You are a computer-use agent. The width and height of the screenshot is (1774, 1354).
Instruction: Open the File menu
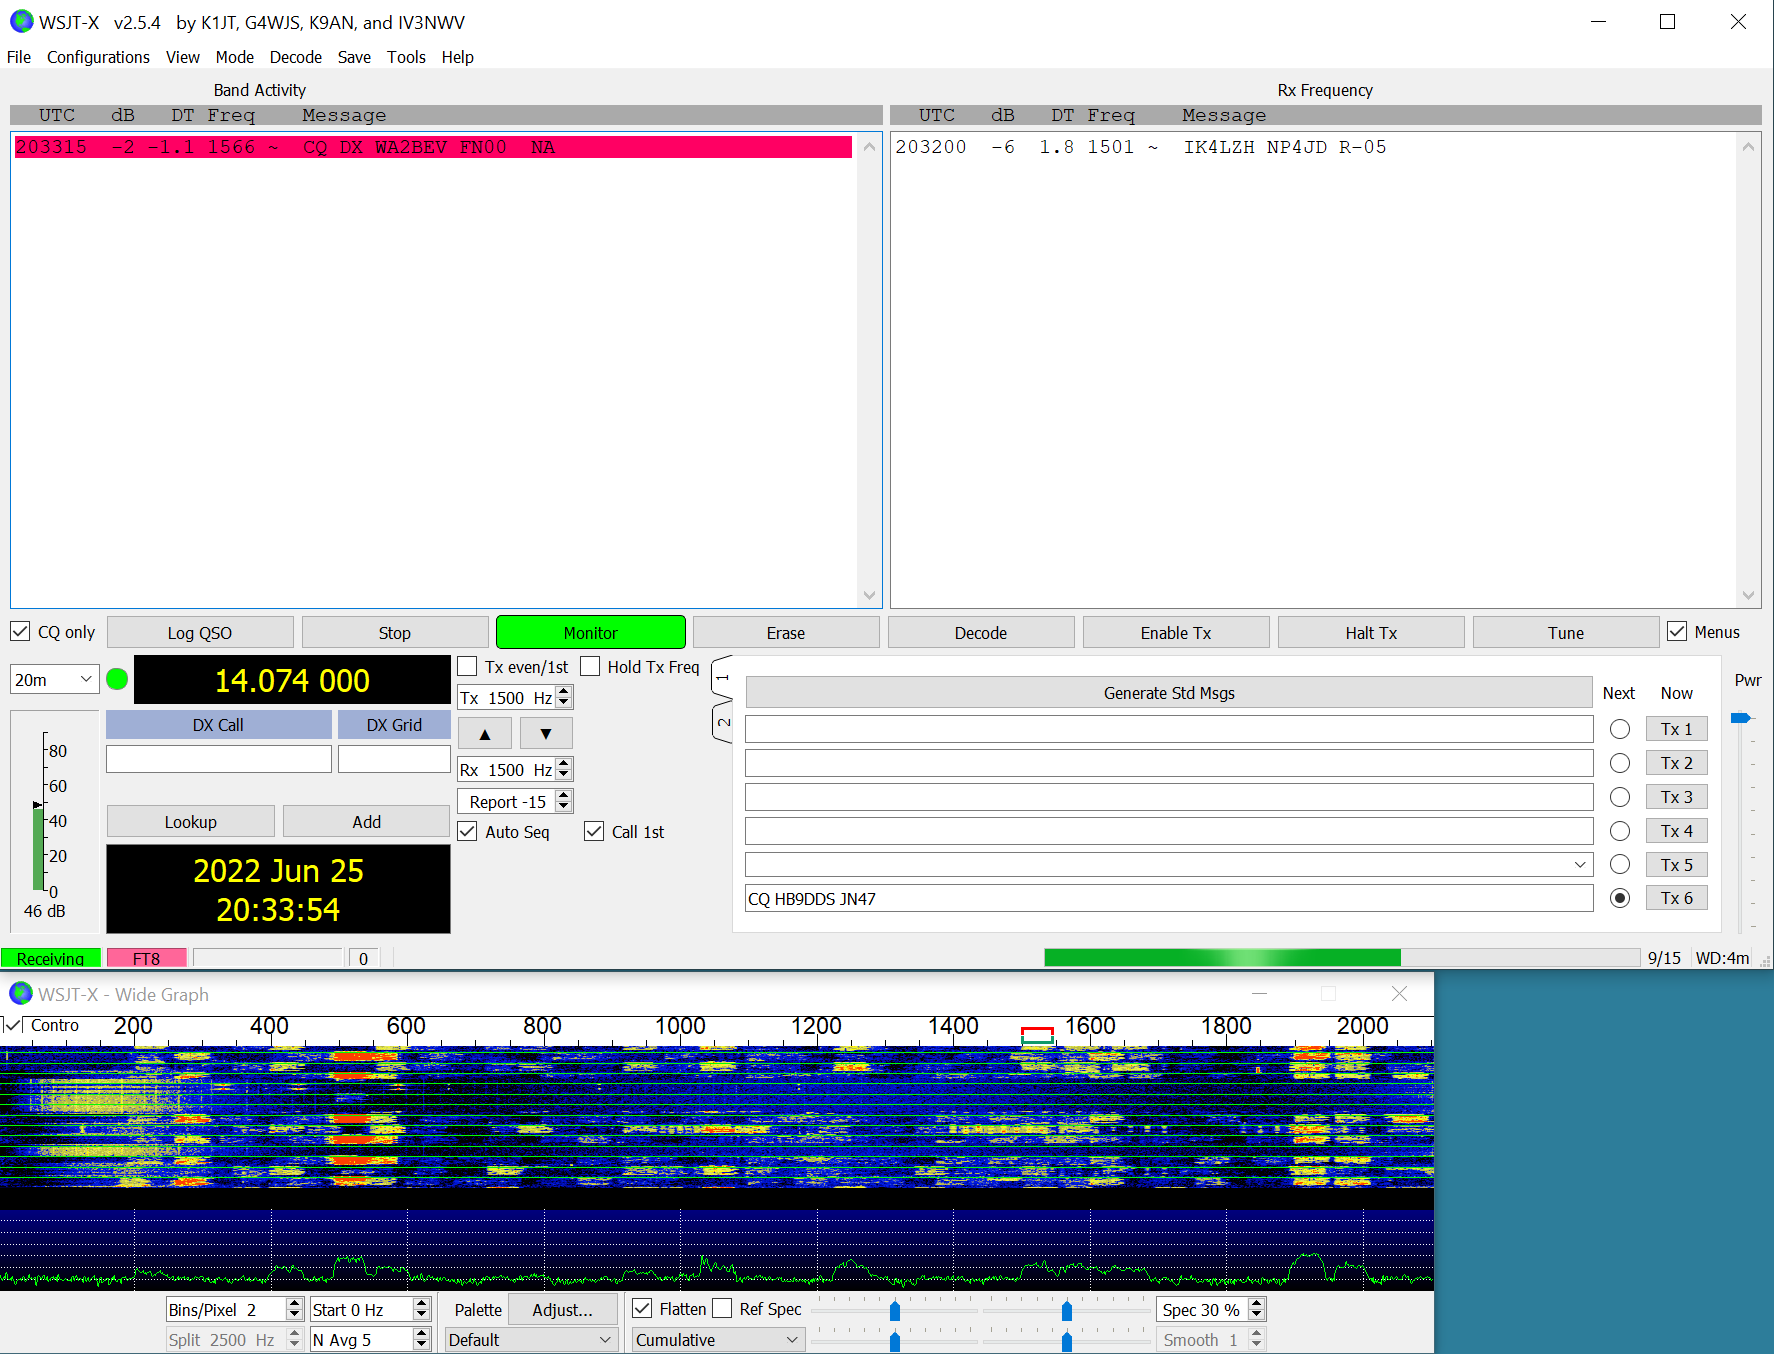[19, 57]
